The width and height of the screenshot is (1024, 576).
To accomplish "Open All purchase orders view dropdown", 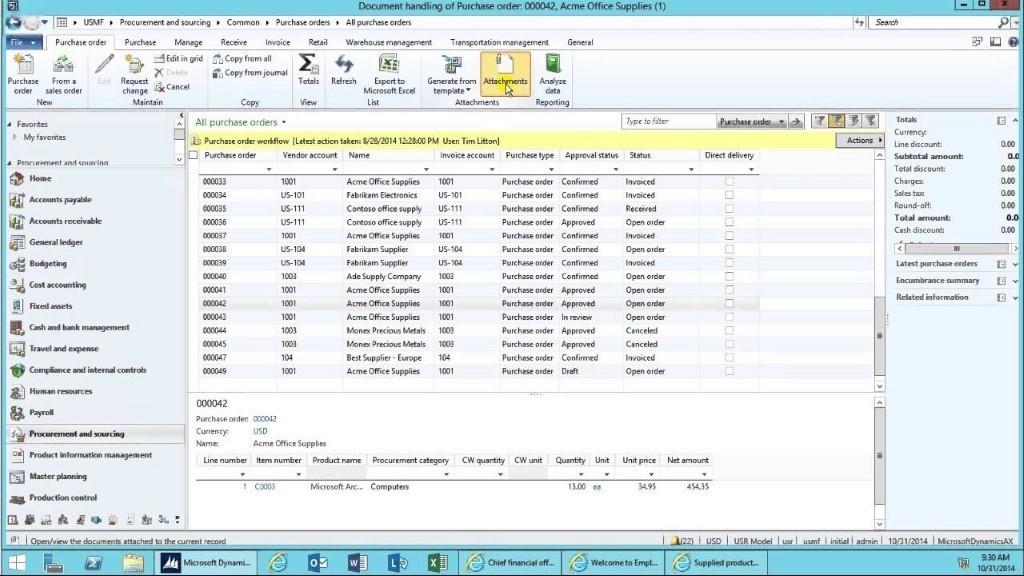I will 283,122.
